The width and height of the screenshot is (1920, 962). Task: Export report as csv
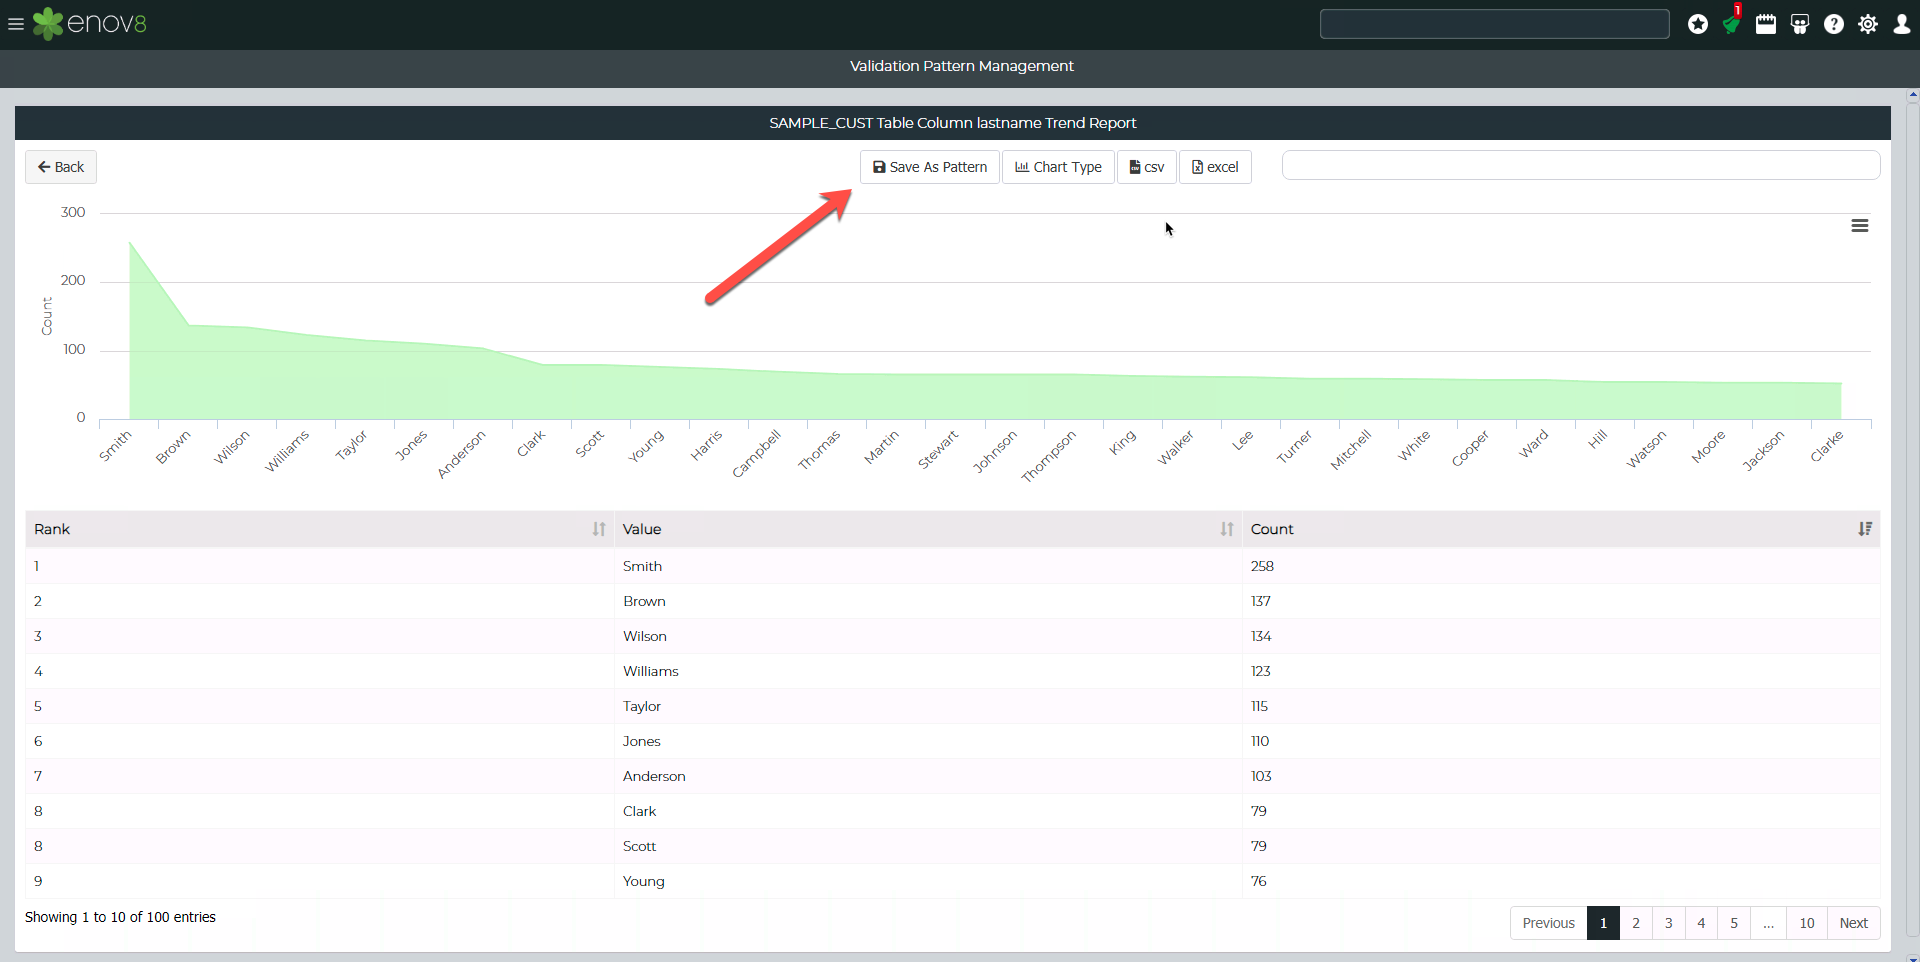[1147, 167]
